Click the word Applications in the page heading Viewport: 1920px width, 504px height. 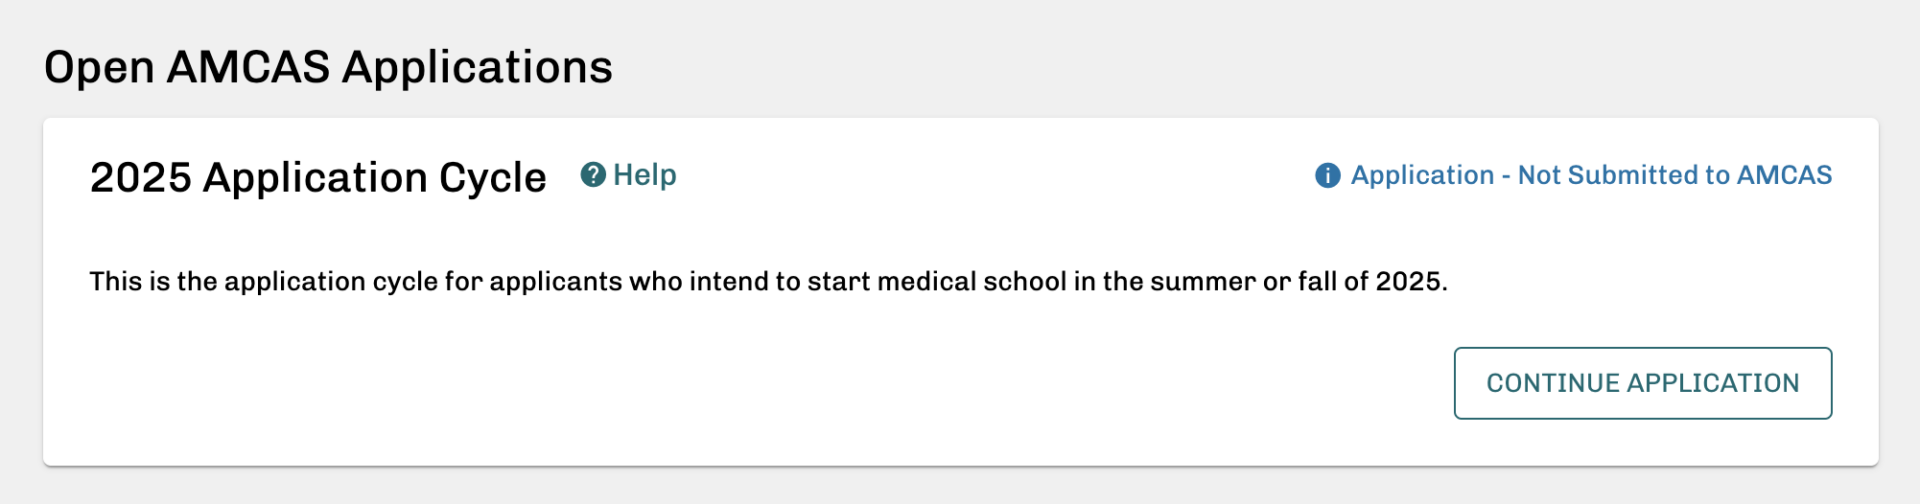pyautogui.click(x=477, y=68)
